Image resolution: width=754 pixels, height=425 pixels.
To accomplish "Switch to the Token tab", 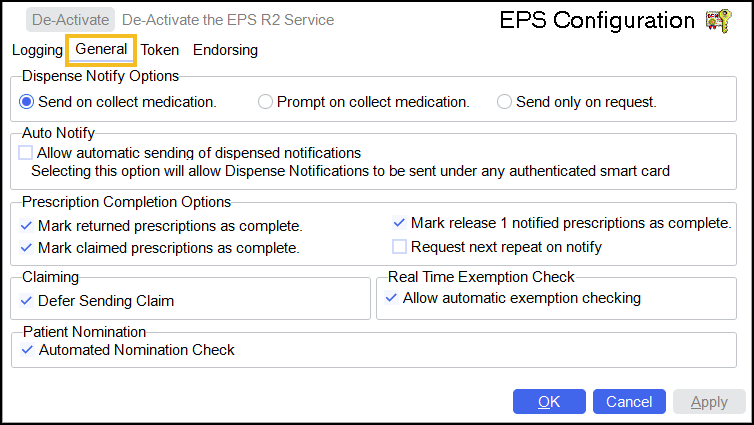I will point(160,50).
